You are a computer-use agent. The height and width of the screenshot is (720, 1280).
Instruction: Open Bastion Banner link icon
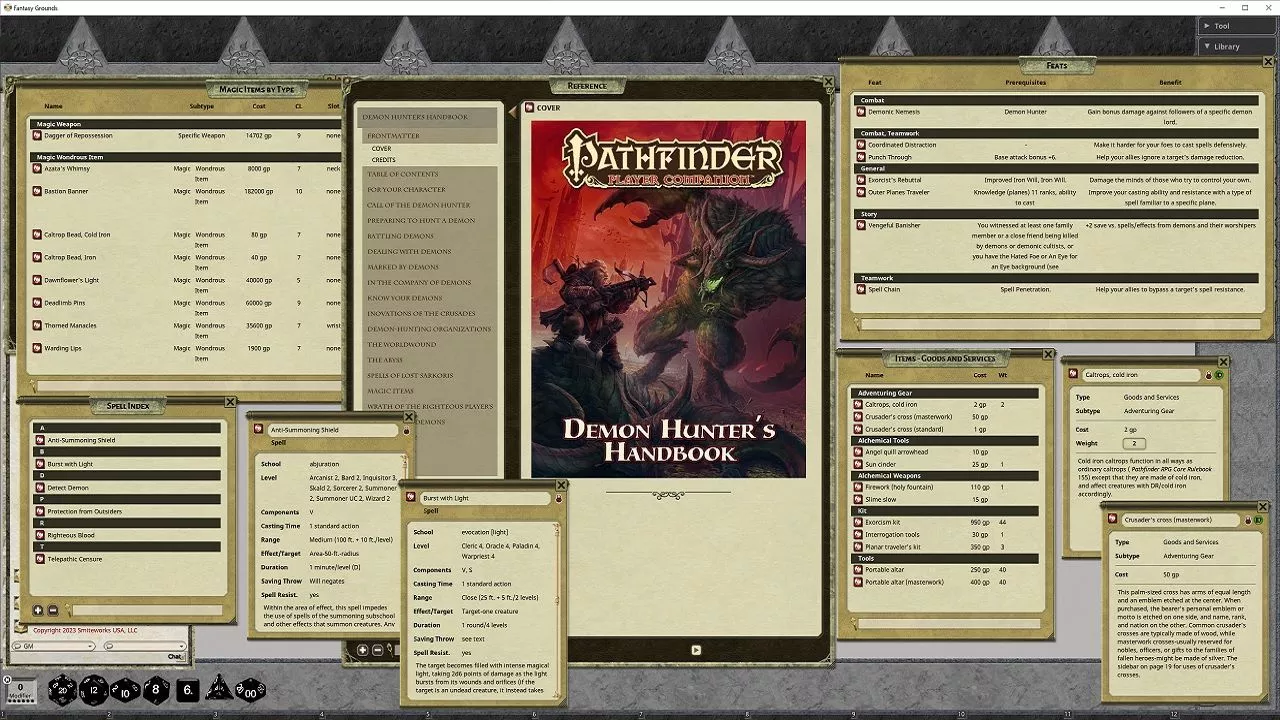click(x=38, y=191)
